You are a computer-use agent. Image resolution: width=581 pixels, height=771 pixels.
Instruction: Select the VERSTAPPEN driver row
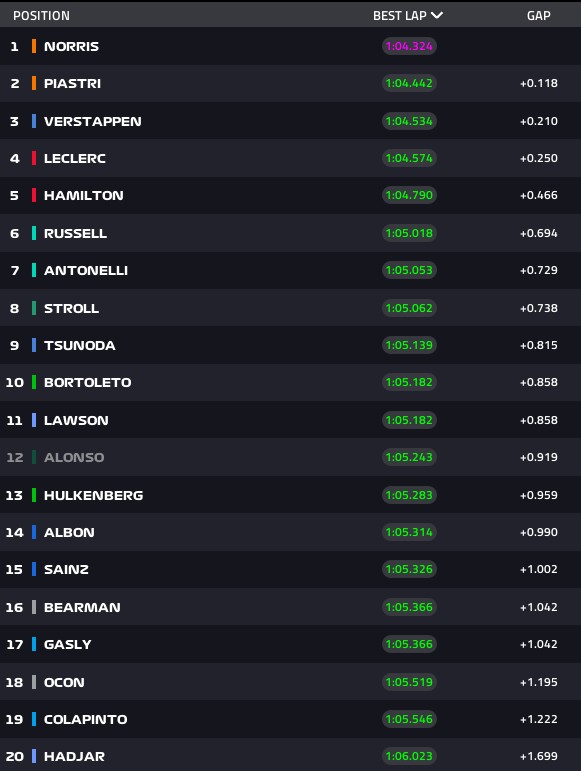pyautogui.click(x=290, y=121)
